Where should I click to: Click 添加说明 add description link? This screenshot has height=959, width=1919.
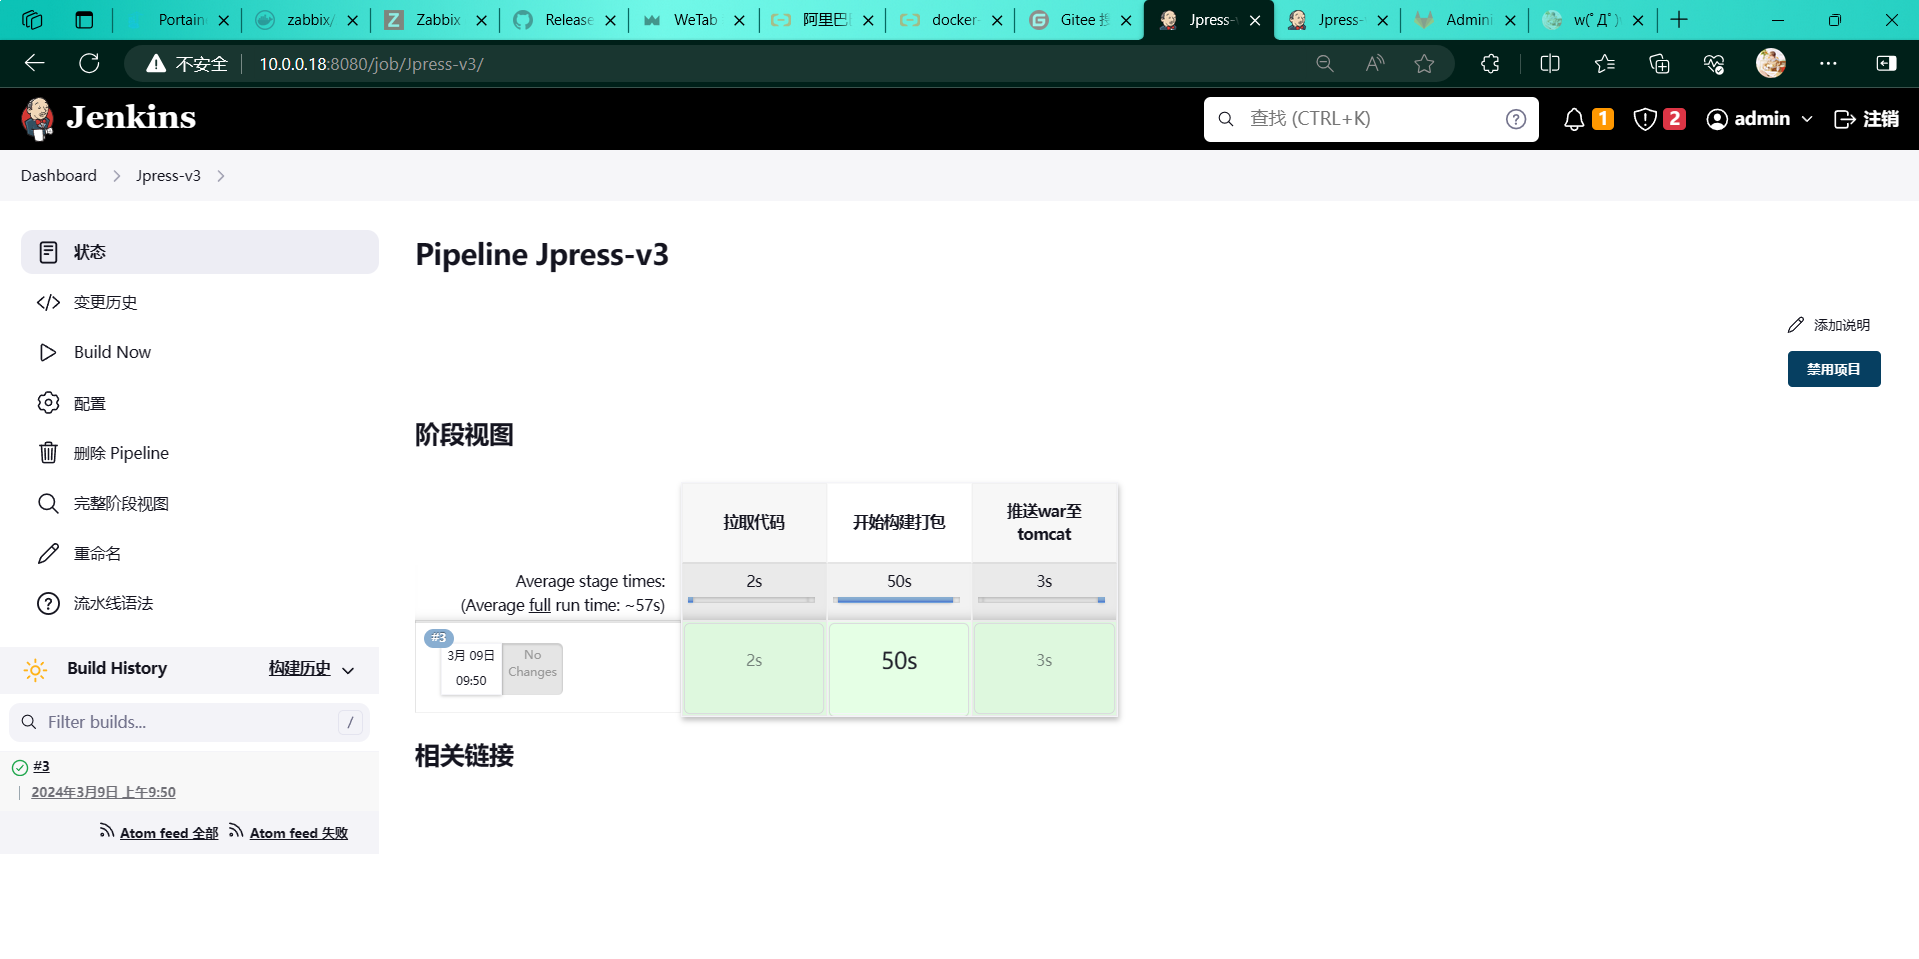click(x=1828, y=325)
